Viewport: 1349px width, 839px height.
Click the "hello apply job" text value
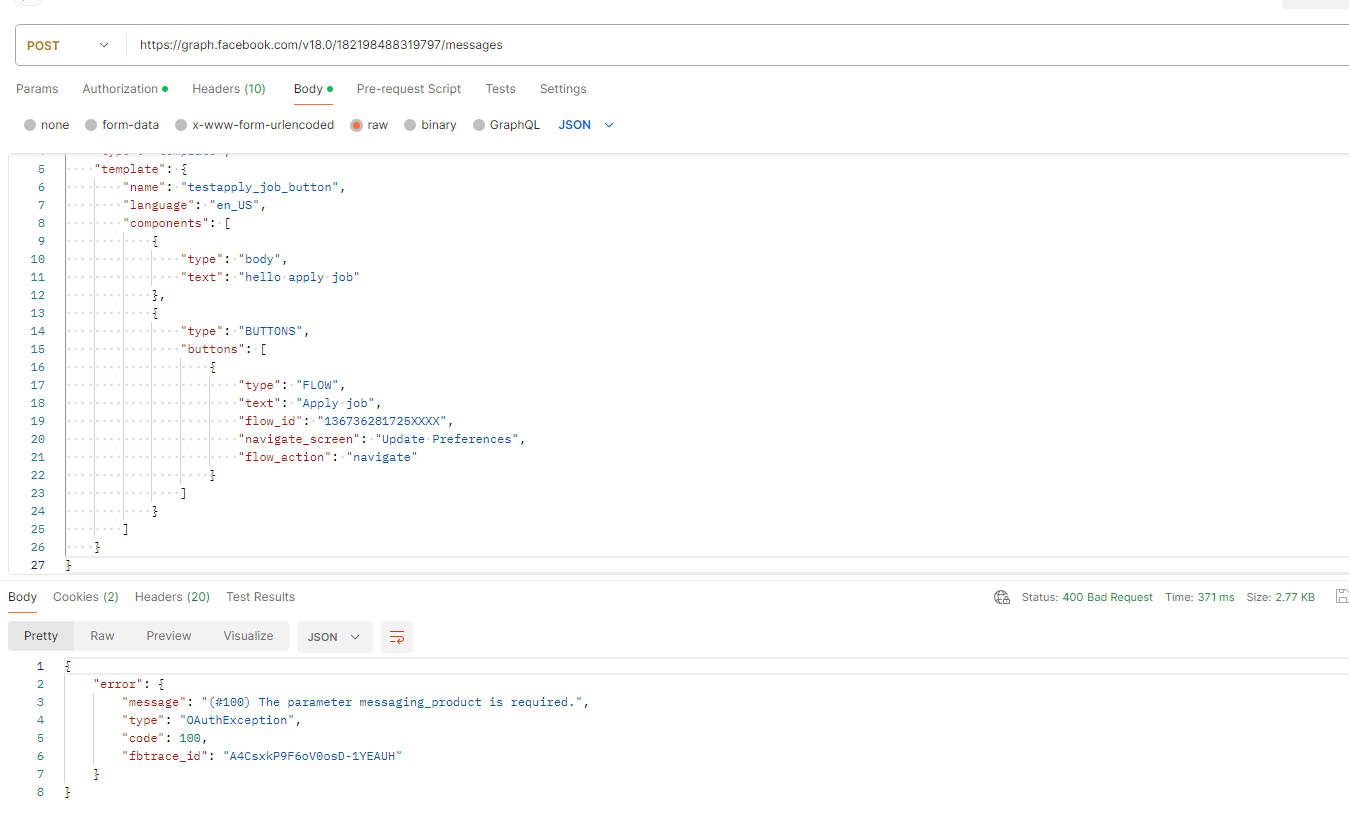pos(301,277)
